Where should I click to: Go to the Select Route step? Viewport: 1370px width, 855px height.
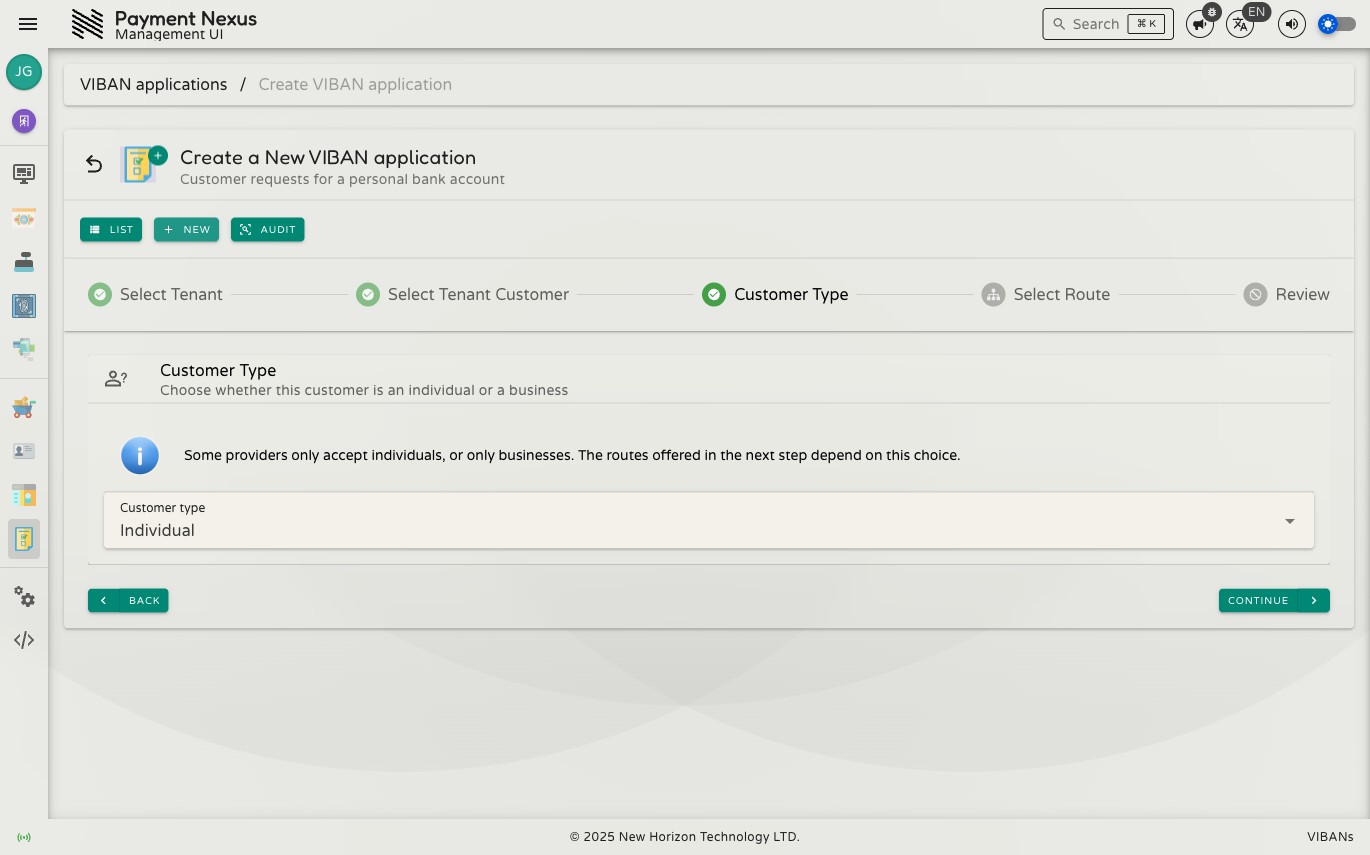click(x=1046, y=294)
